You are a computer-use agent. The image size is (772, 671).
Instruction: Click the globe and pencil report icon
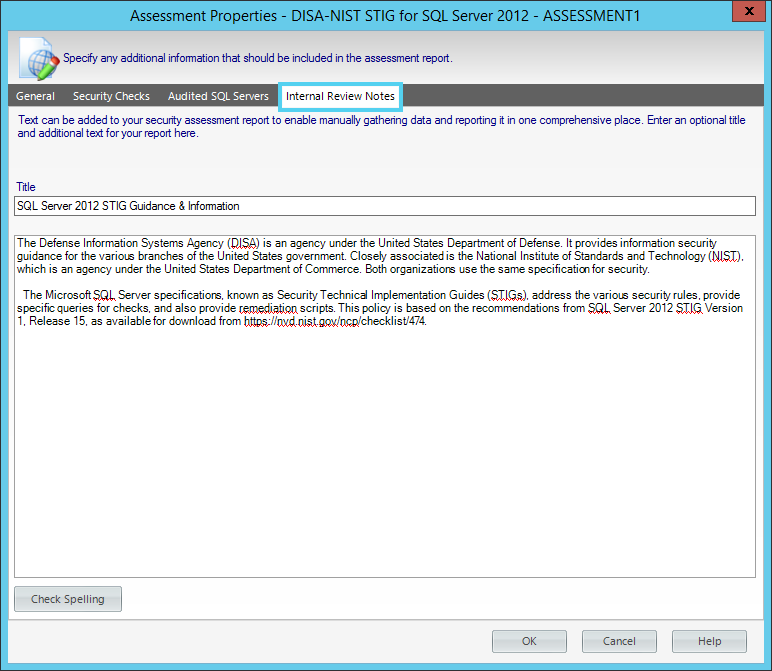(x=38, y=58)
